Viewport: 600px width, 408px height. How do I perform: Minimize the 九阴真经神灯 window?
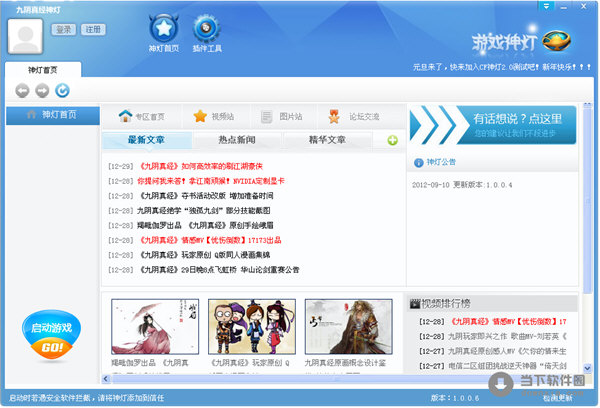coord(564,7)
